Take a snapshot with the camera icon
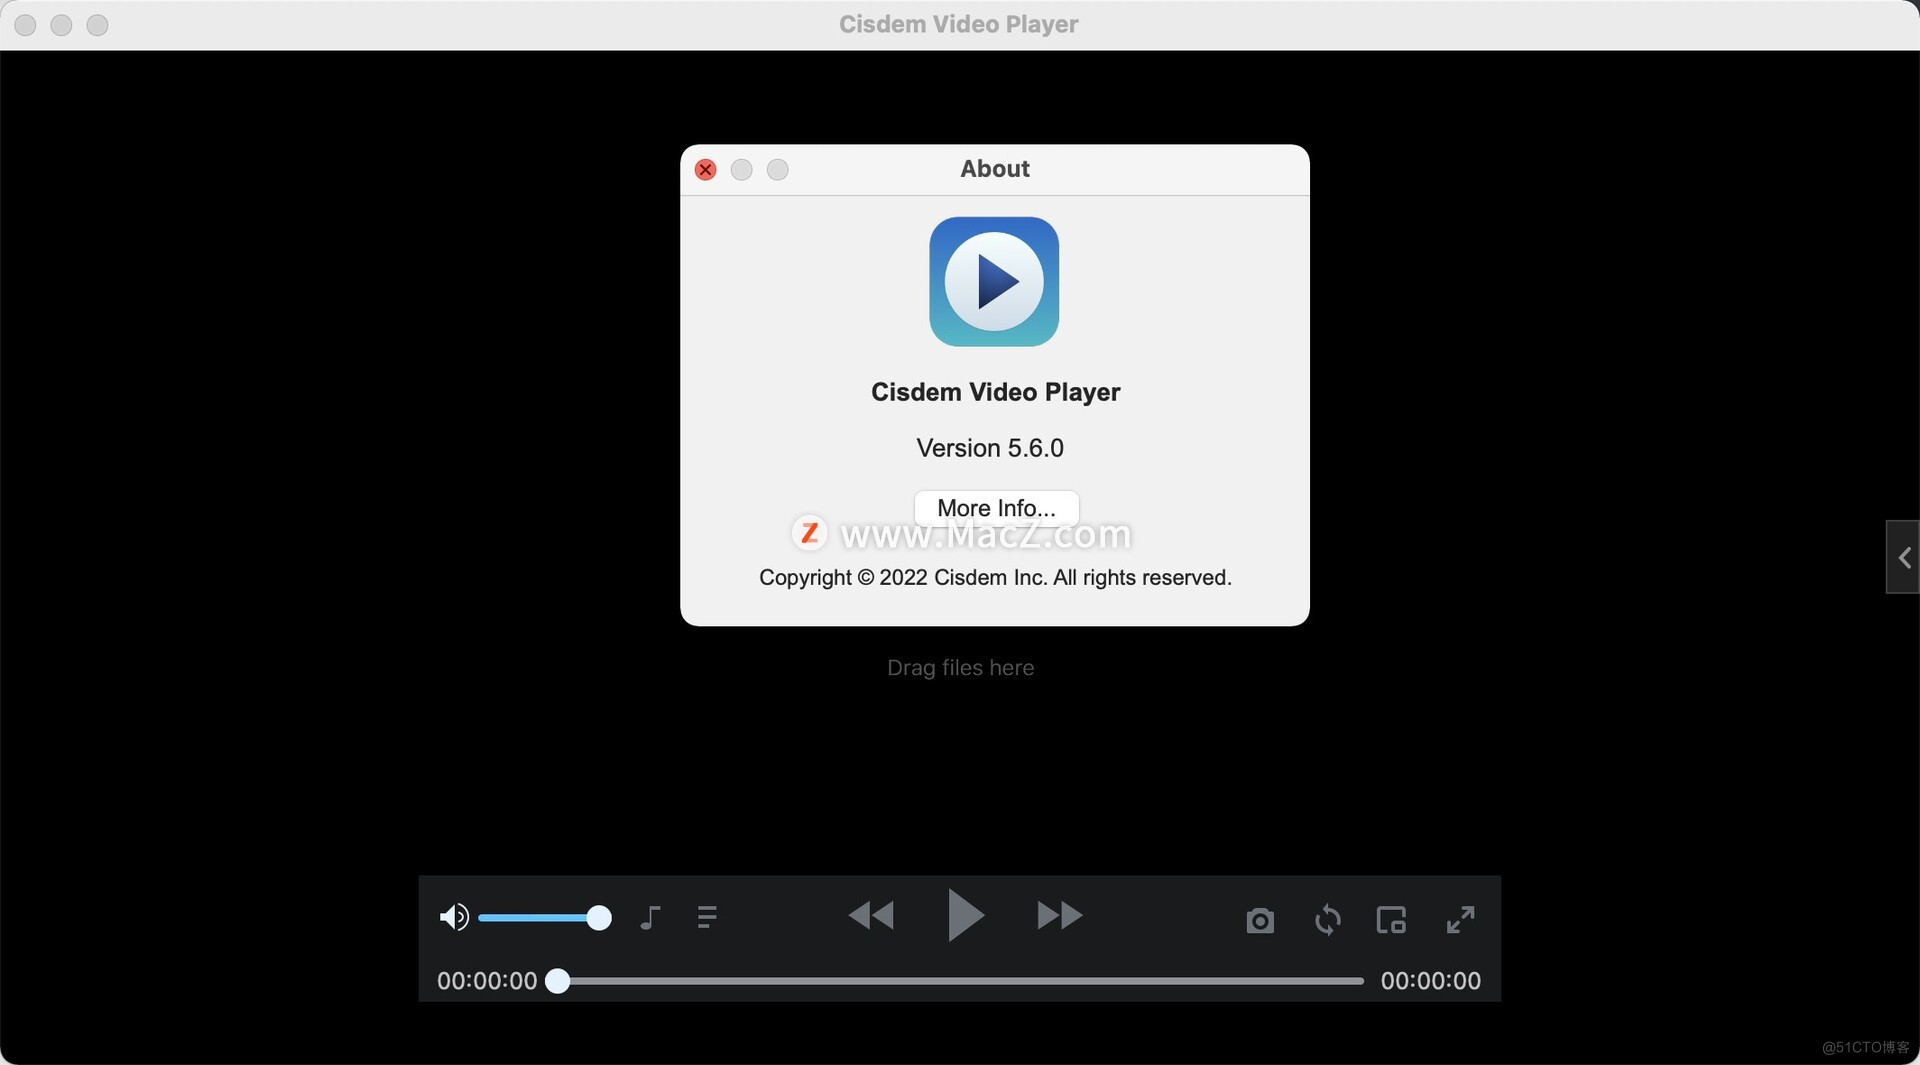Viewport: 1920px width, 1065px height. tap(1260, 920)
